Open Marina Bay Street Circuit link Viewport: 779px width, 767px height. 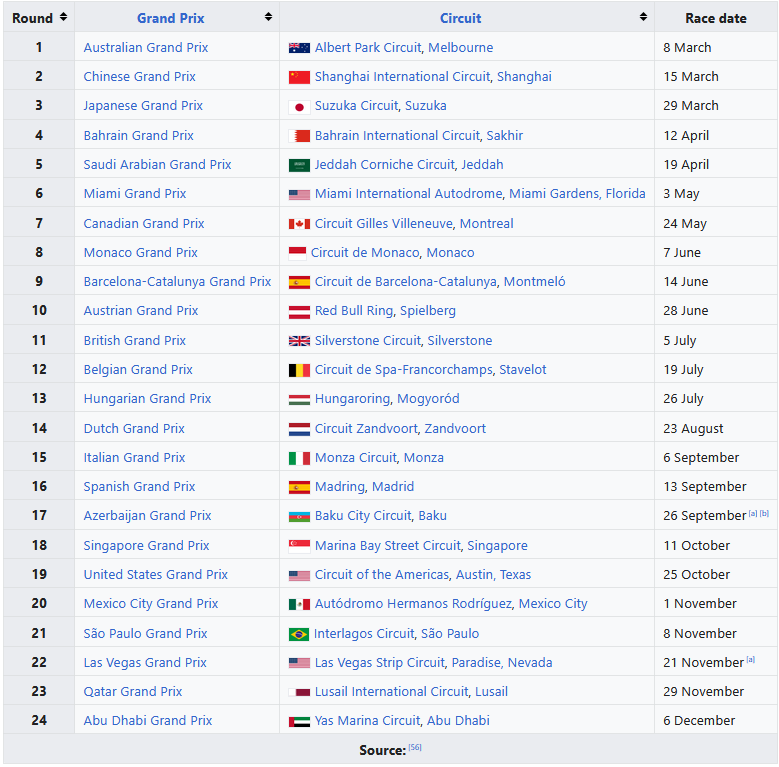pyautogui.click(x=388, y=546)
